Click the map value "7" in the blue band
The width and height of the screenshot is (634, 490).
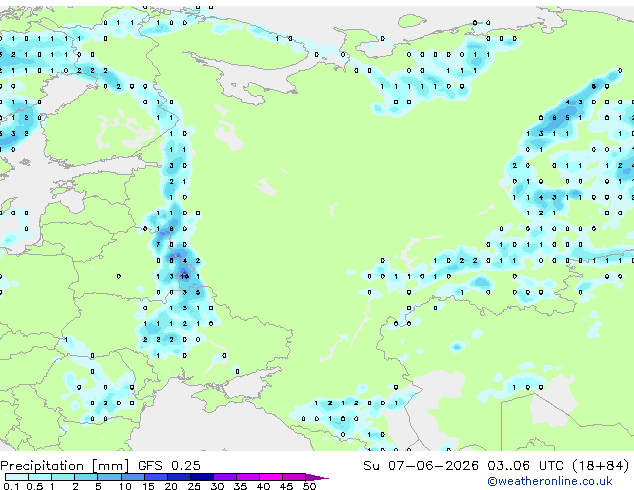point(158,245)
